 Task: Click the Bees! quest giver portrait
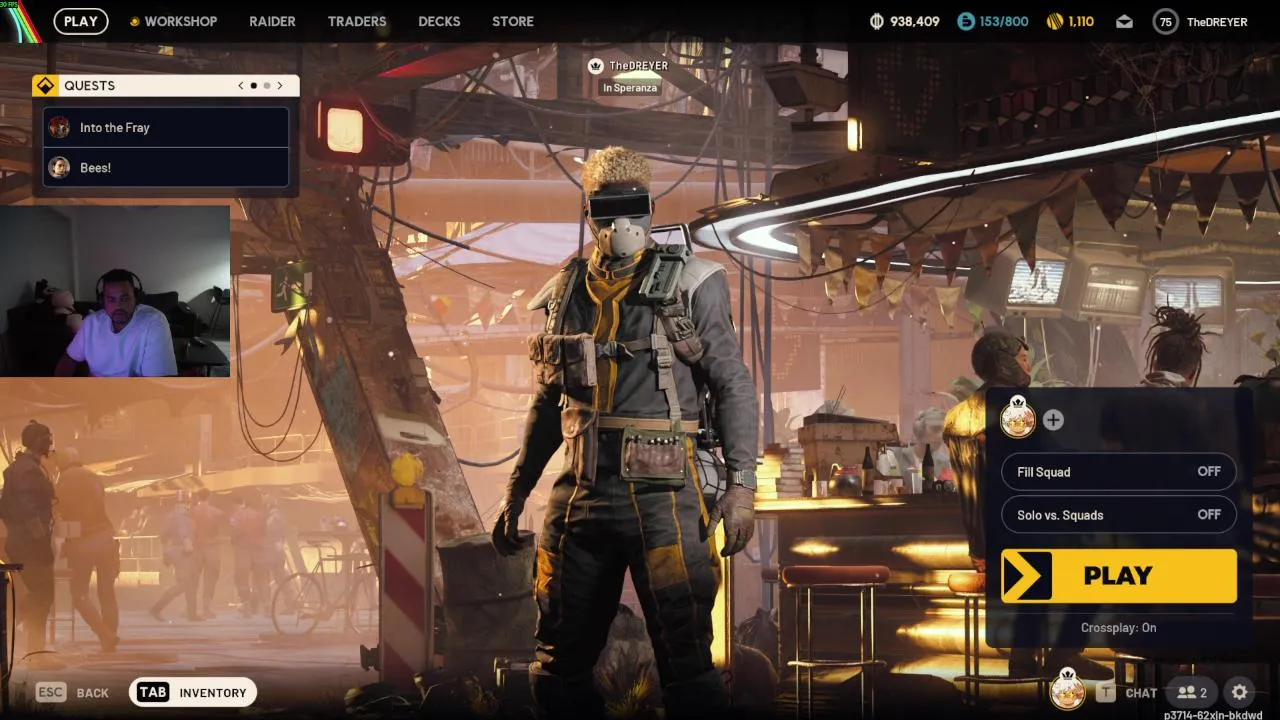[60, 167]
